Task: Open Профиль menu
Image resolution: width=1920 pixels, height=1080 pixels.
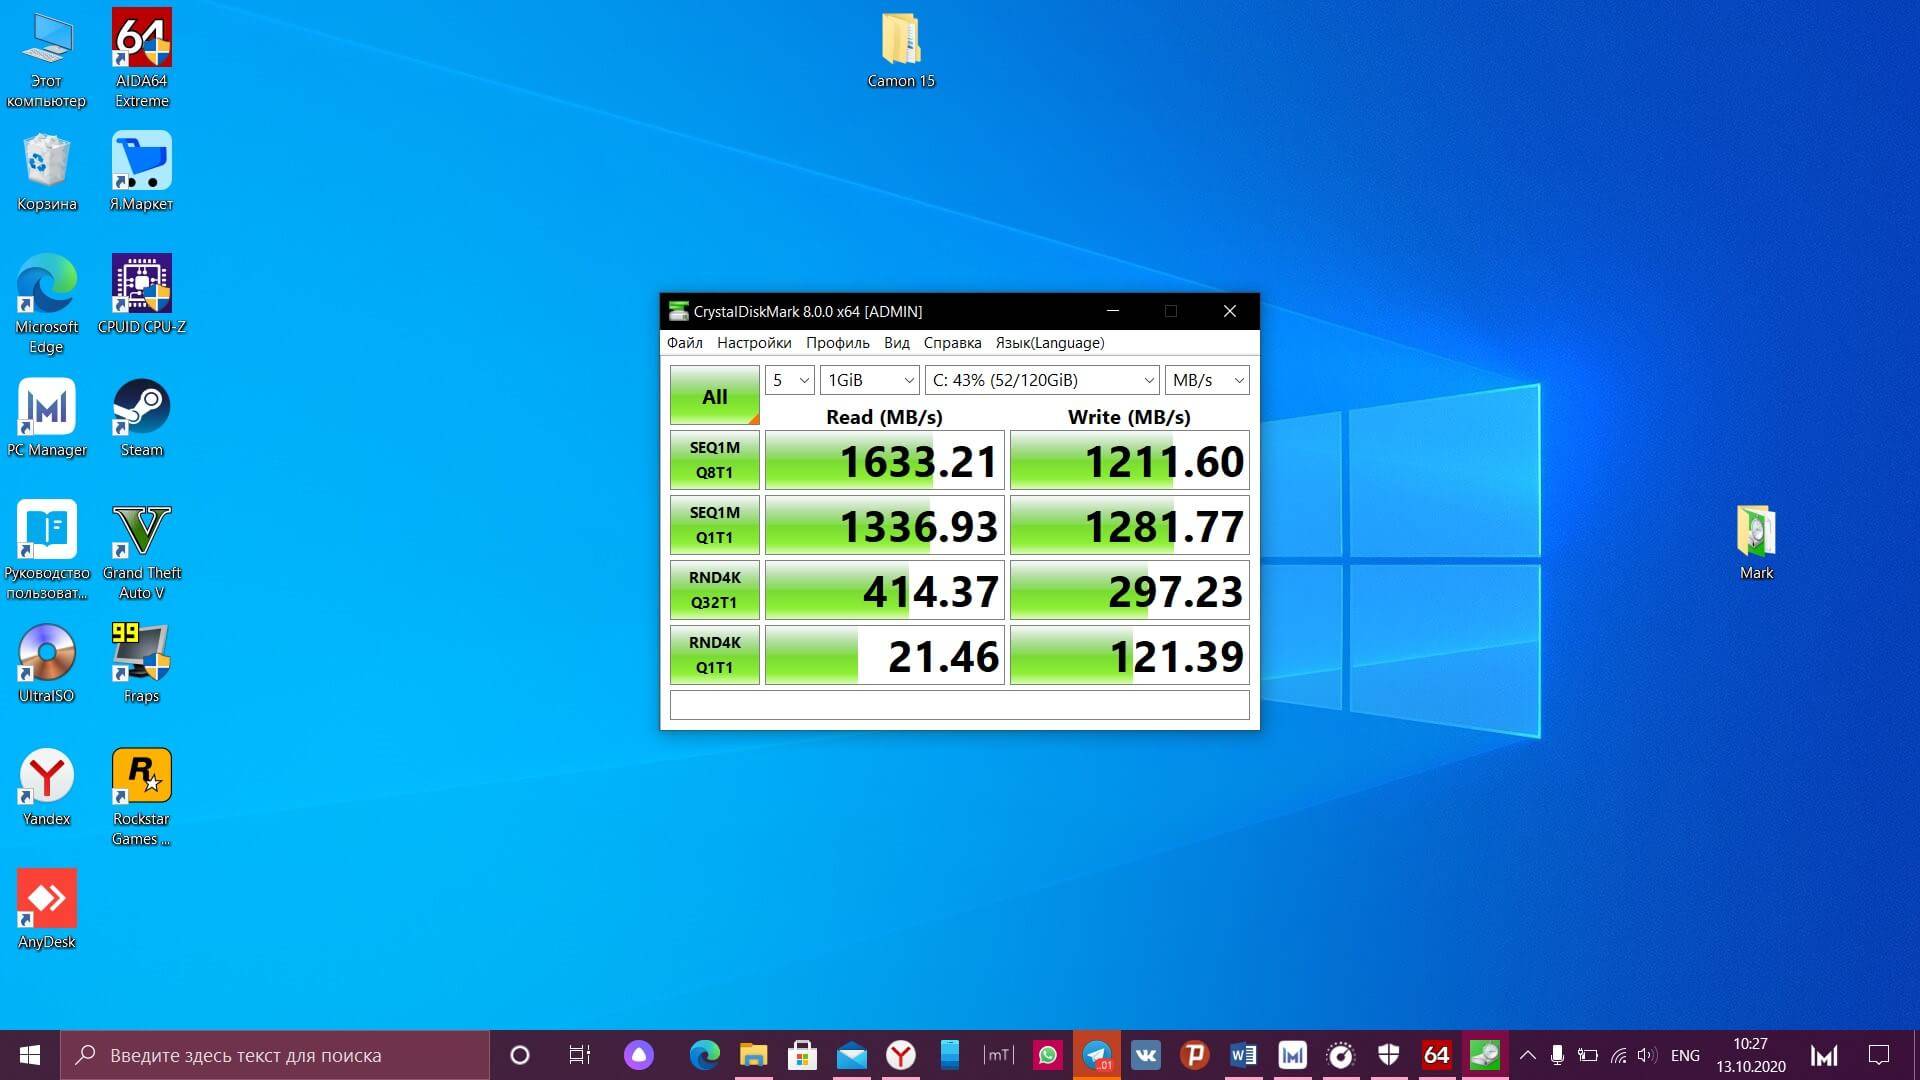Action: click(837, 343)
